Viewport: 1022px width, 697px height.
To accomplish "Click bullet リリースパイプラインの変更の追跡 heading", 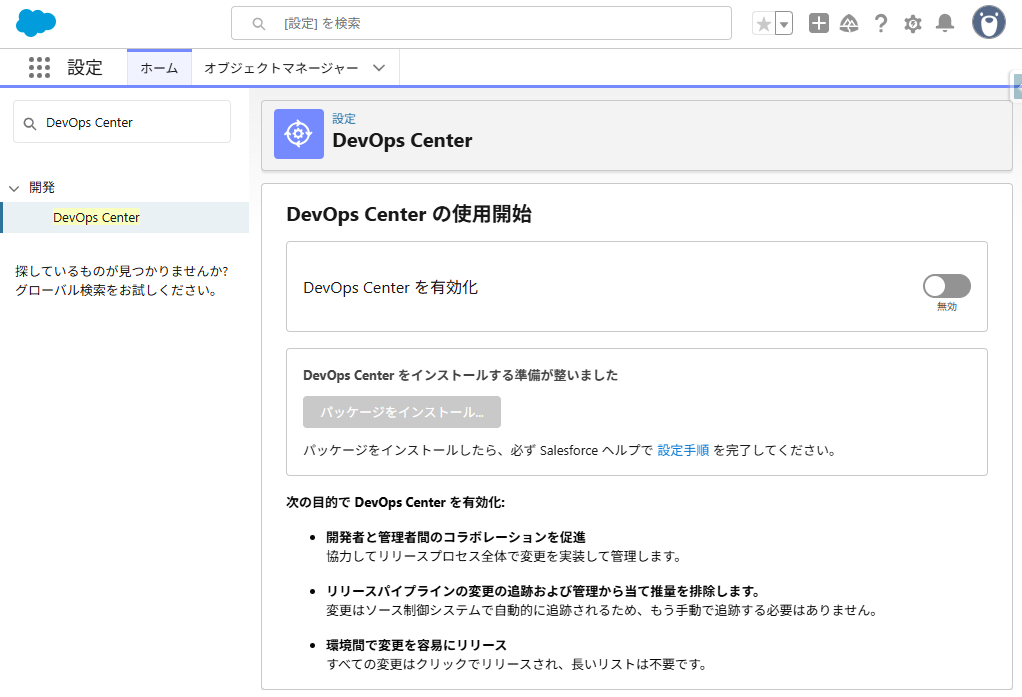I will (x=544, y=591).
